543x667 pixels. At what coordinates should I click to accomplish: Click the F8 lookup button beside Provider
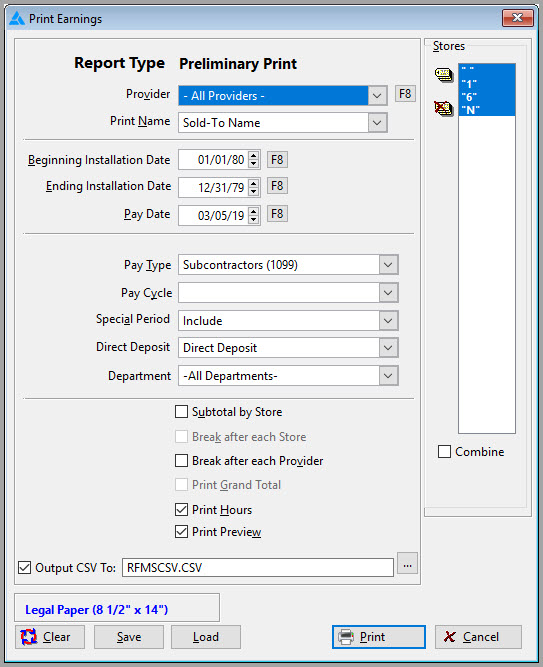click(x=405, y=94)
